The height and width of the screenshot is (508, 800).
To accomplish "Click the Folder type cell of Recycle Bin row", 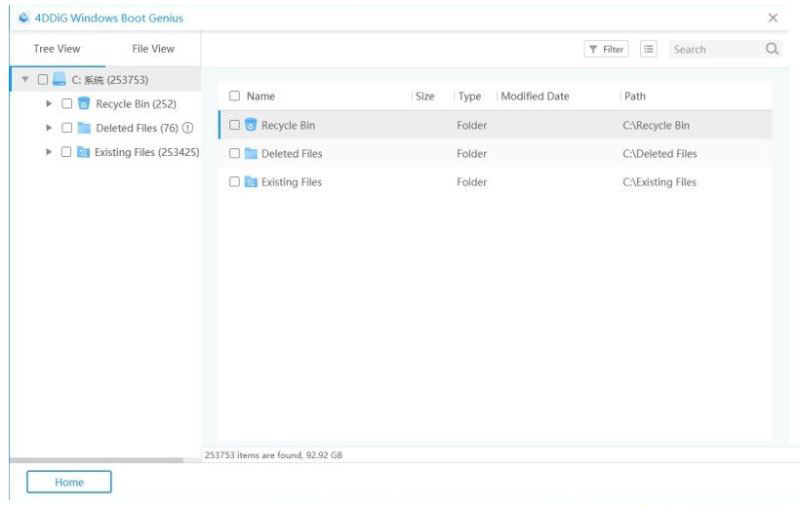I will pos(471,125).
